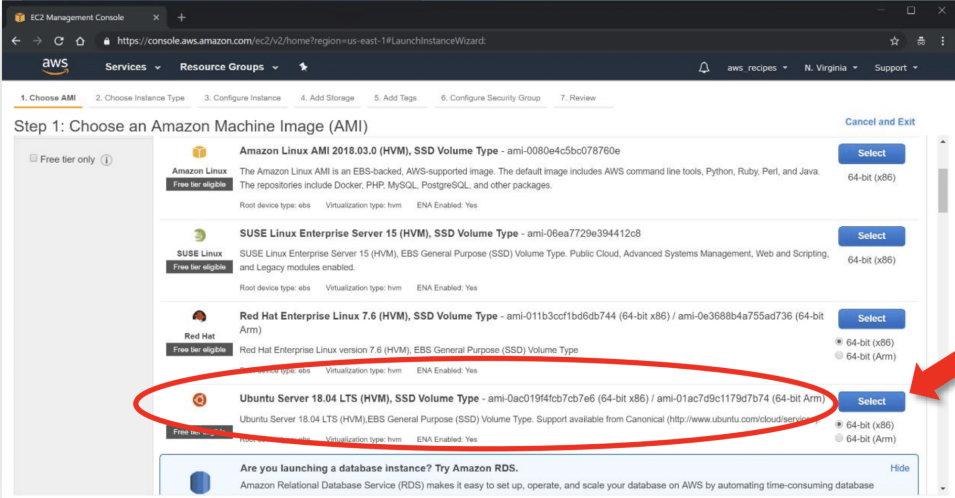Click the Red Hat logo icon
The image size is (955, 498).
199,317
